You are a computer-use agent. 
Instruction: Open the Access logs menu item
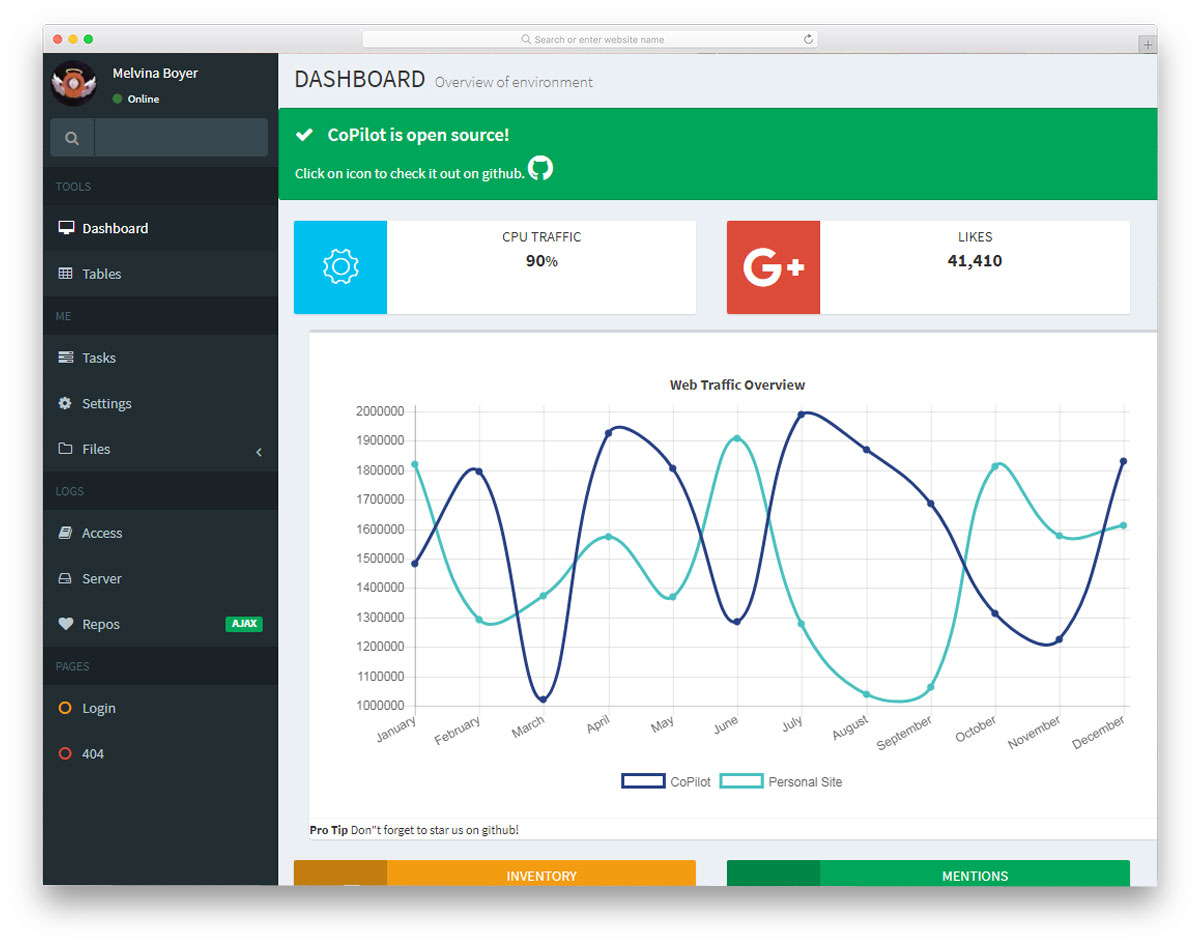[x=160, y=533]
